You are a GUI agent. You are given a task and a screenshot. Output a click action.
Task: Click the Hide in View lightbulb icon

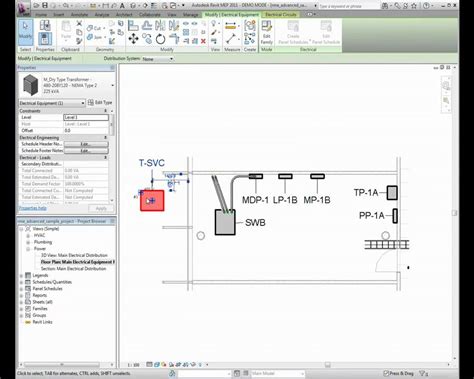214,23
